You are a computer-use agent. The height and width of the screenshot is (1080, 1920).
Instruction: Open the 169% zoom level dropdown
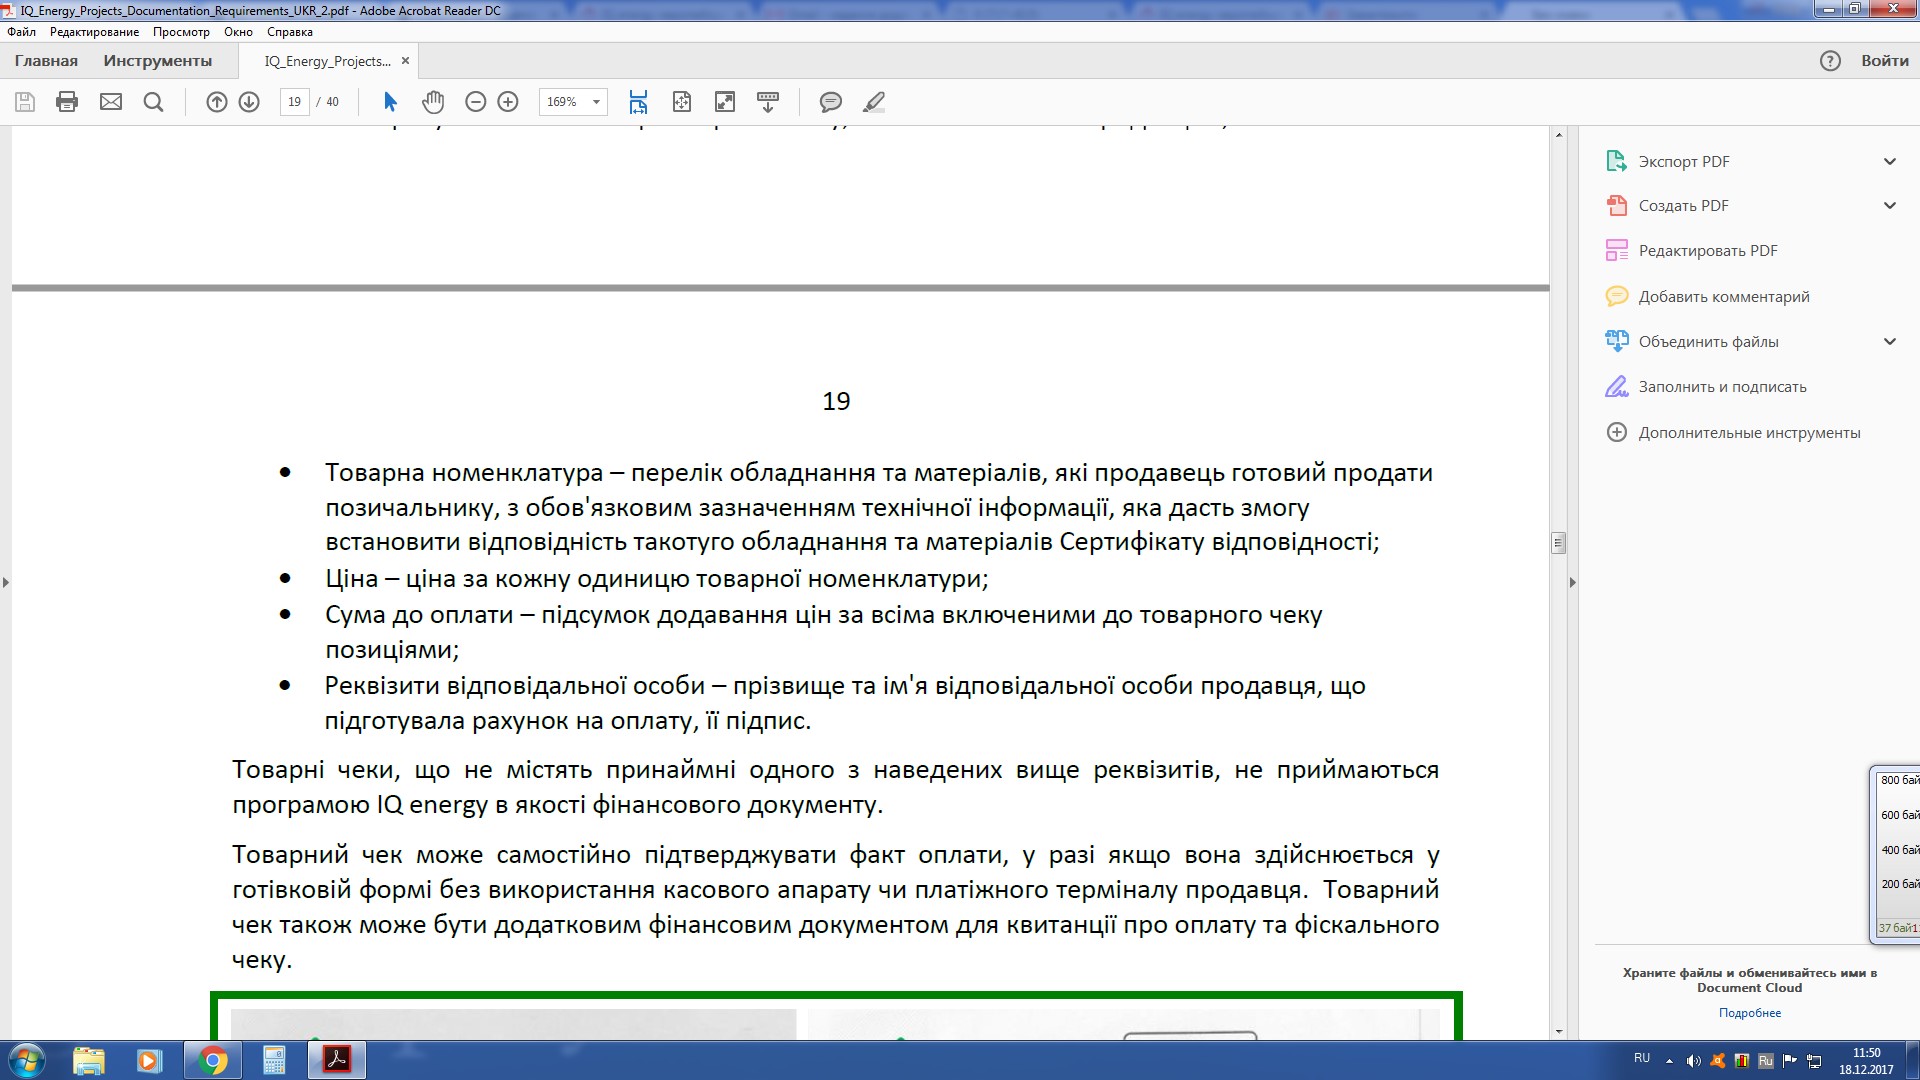tap(573, 102)
